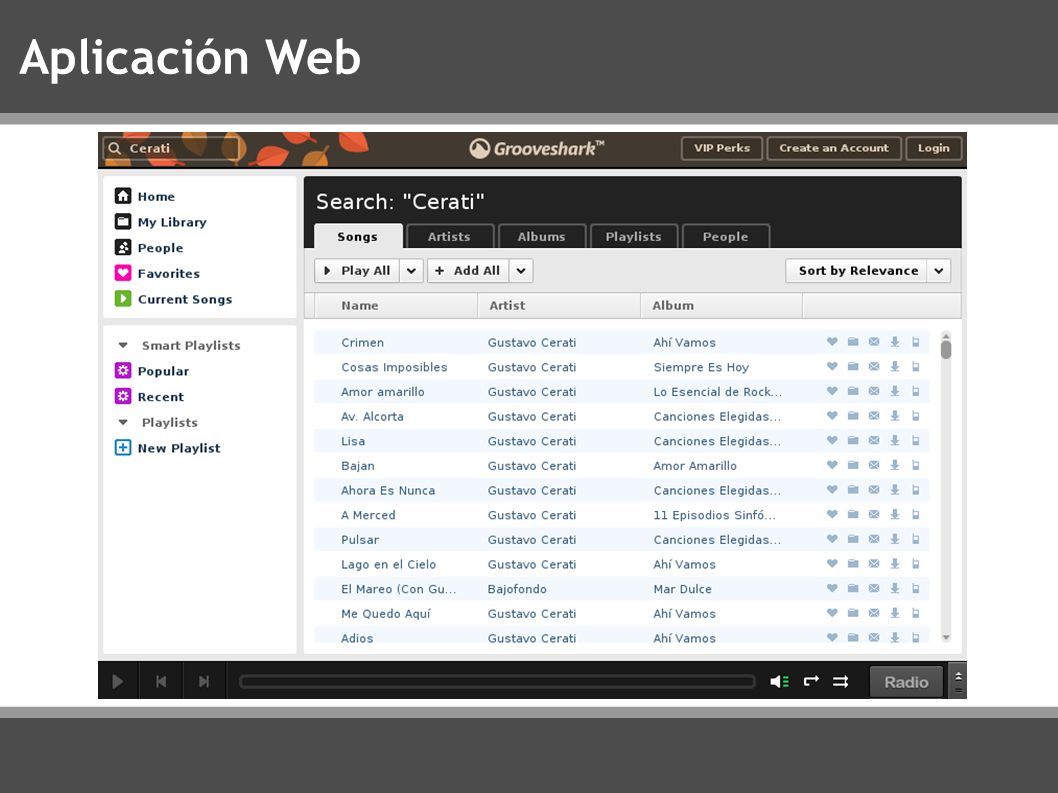1058x793 pixels.
Task: Add Av. Alcorta to library folder icon
Action: click(853, 416)
